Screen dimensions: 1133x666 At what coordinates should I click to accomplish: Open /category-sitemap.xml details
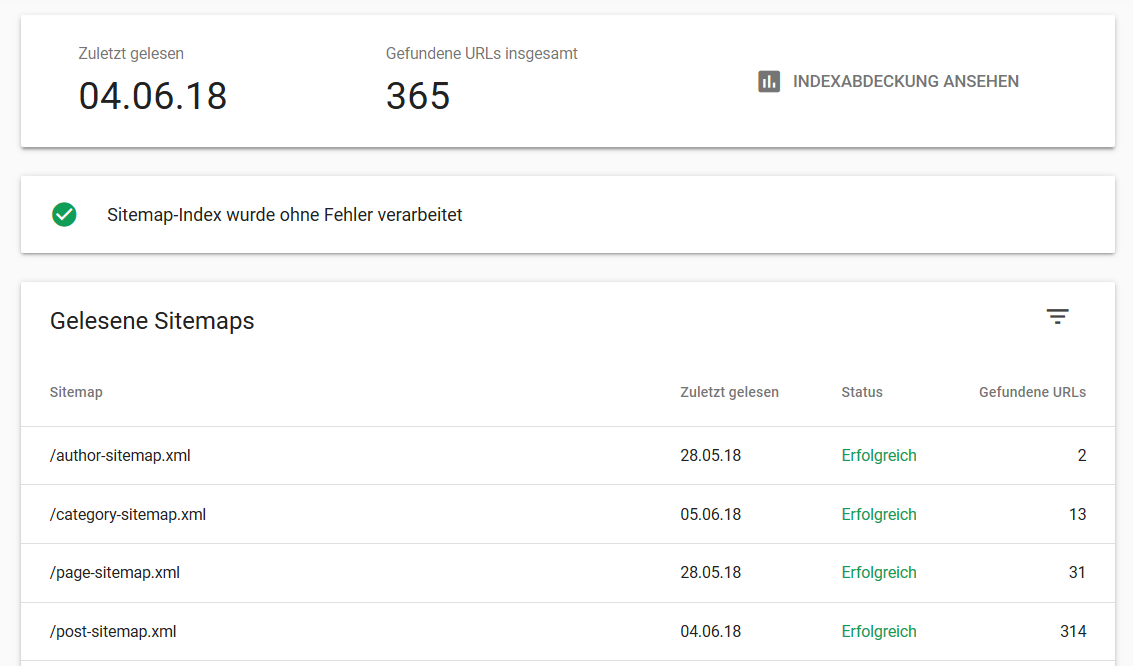(x=127, y=514)
